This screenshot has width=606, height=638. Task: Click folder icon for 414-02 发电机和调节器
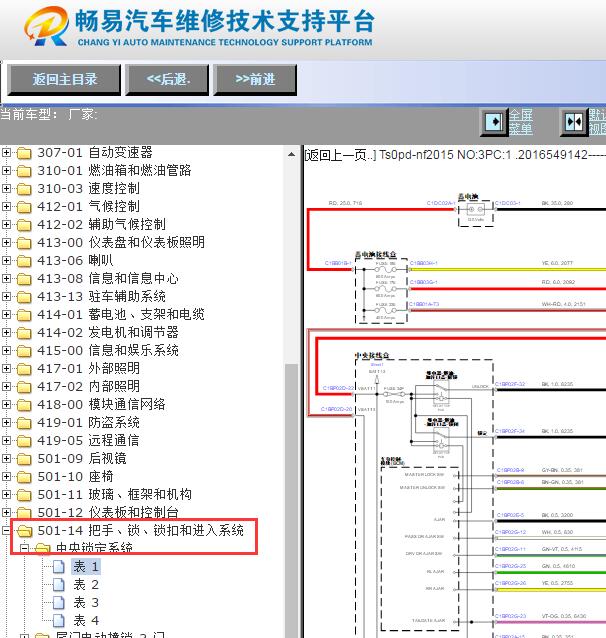click(24, 333)
